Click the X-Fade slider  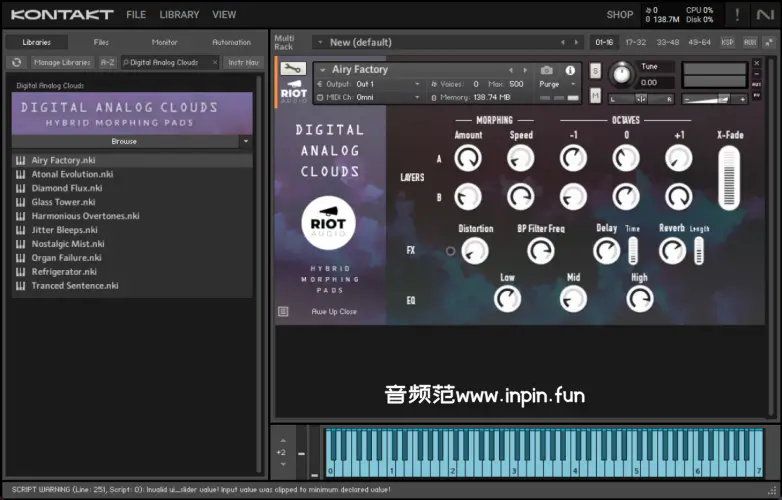[x=729, y=177]
